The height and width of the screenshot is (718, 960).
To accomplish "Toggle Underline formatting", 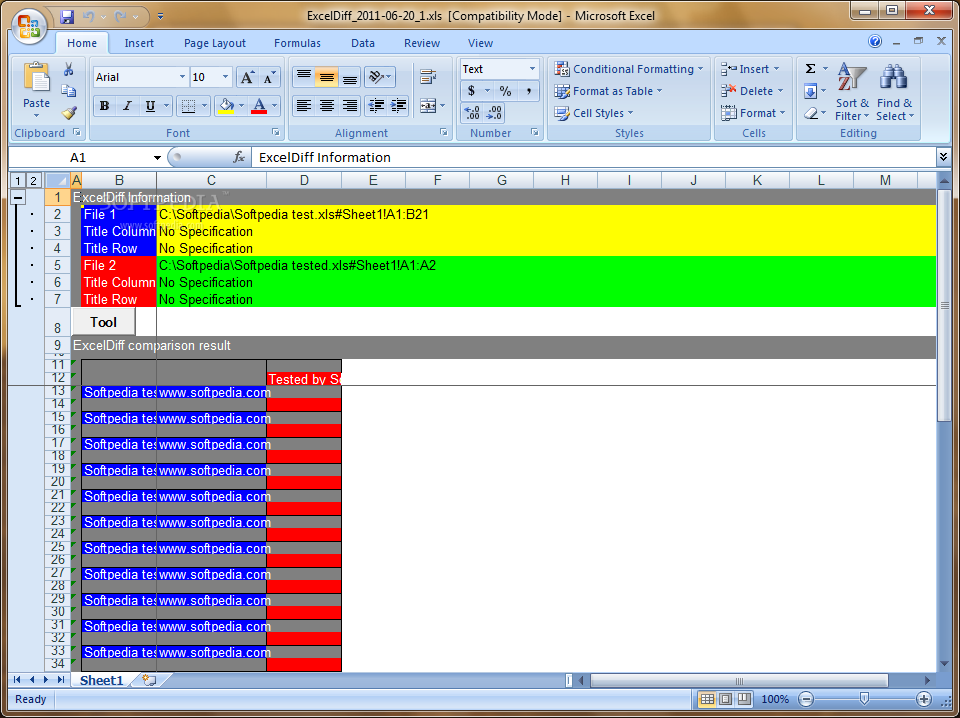I will pos(150,106).
